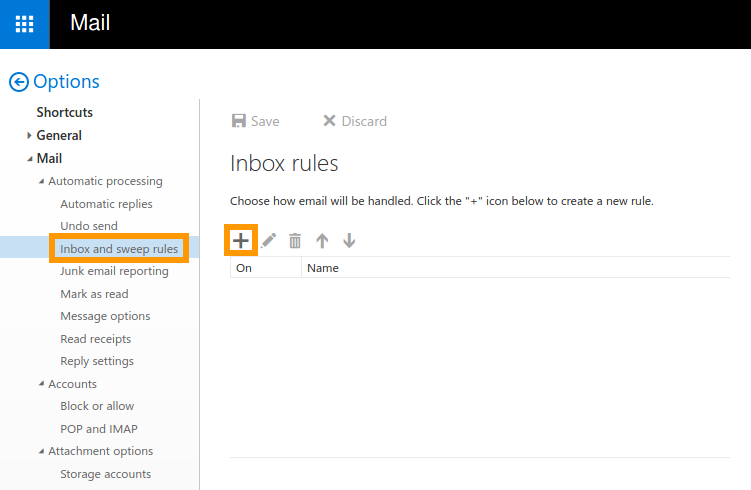Go to Block or allow settings
The width and height of the screenshot is (751, 490).
pos(97,406)
